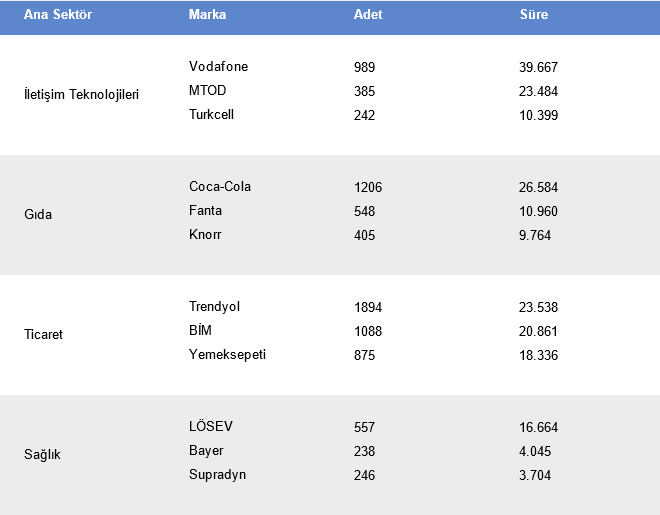The image size is (660, 515).
Task: Select the Sağlık sector cell
Action: (43, 455)
